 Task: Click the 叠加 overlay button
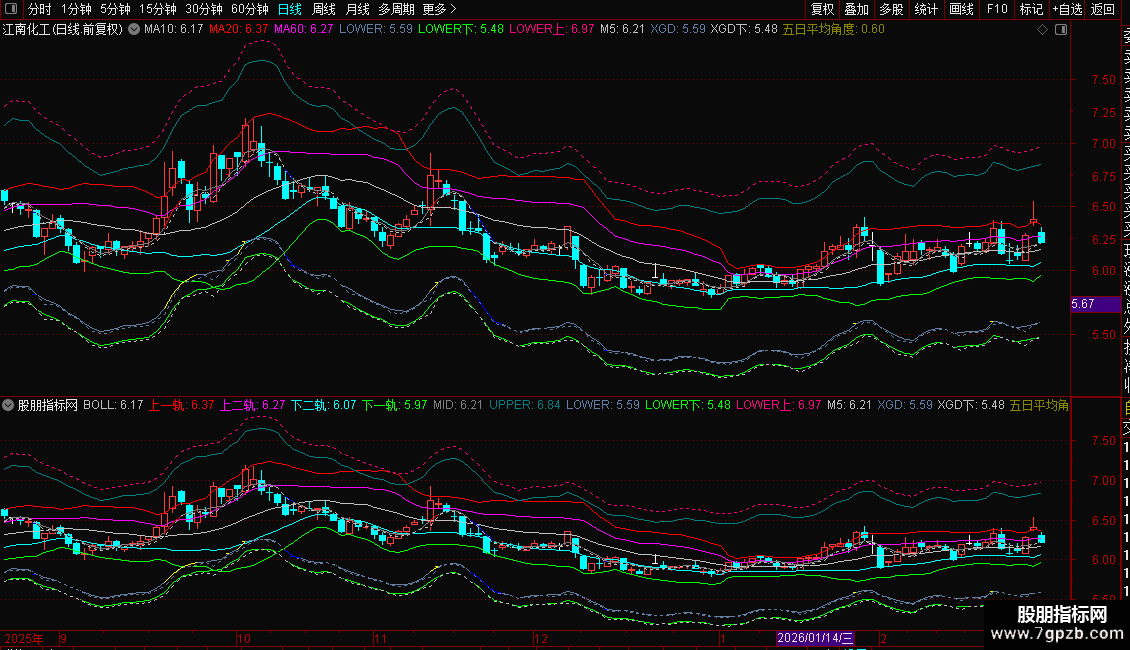pyautogui.click(x=857, y=9)
